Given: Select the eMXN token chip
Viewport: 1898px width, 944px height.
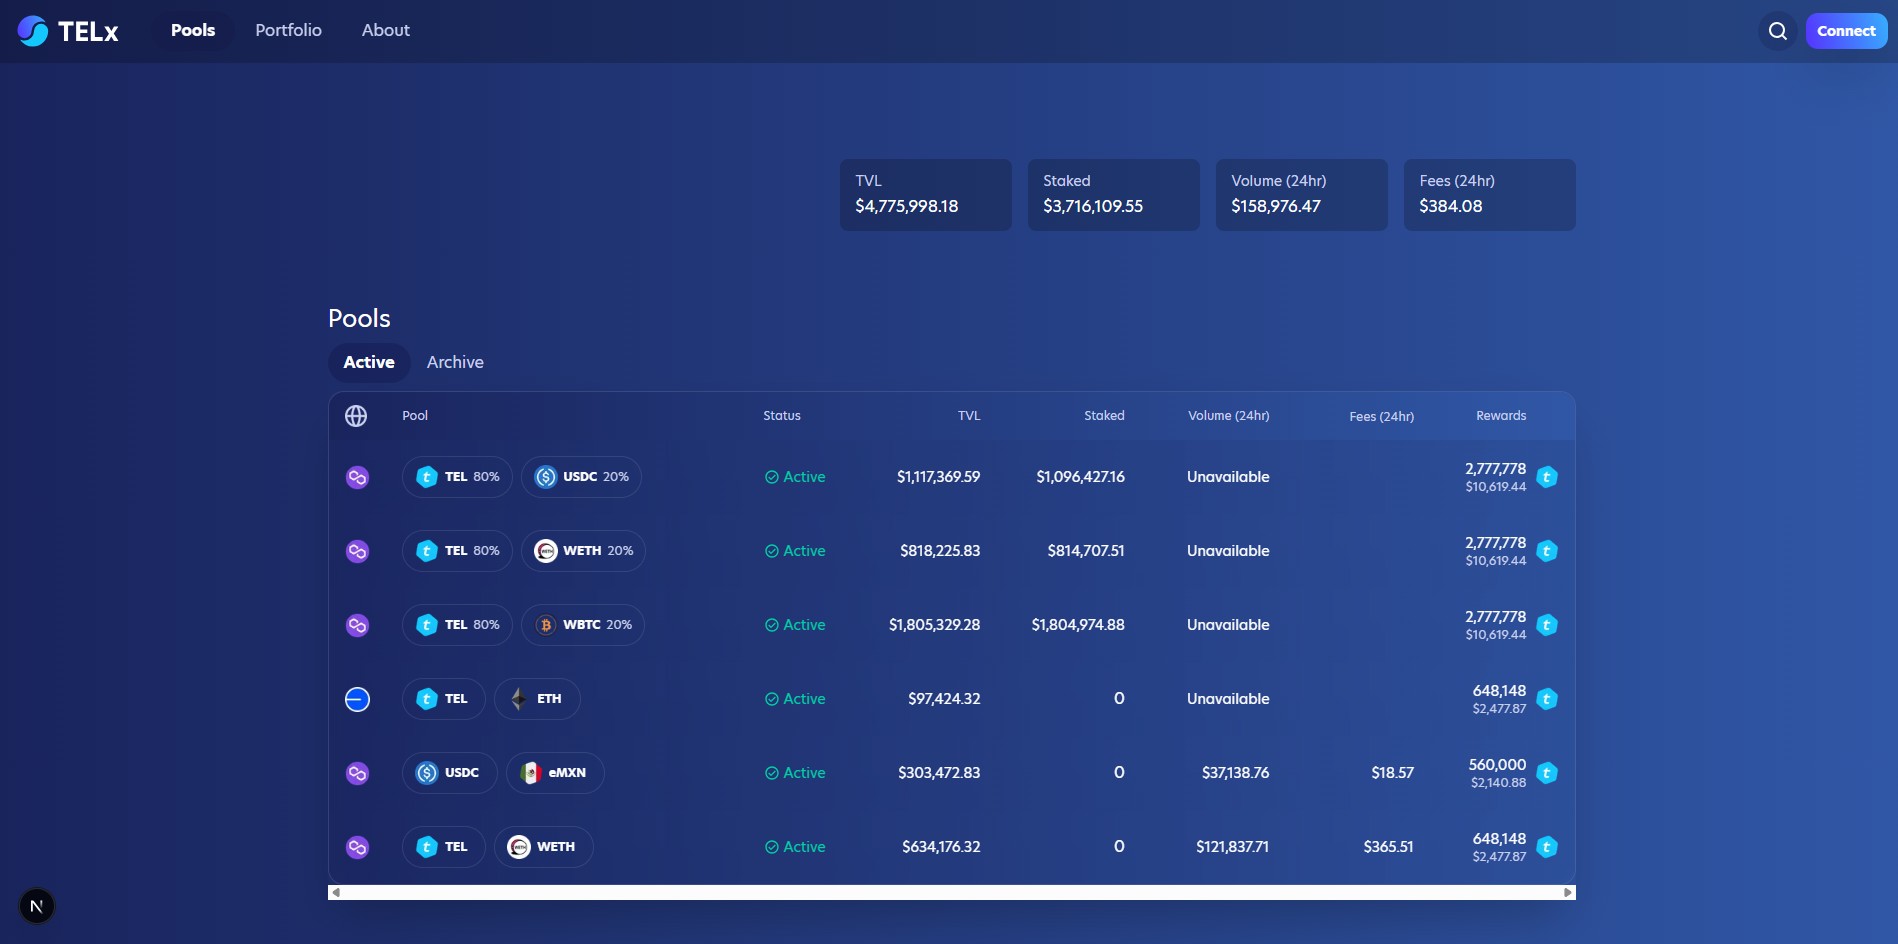Looking at the screenshot, I should (555, 773).
